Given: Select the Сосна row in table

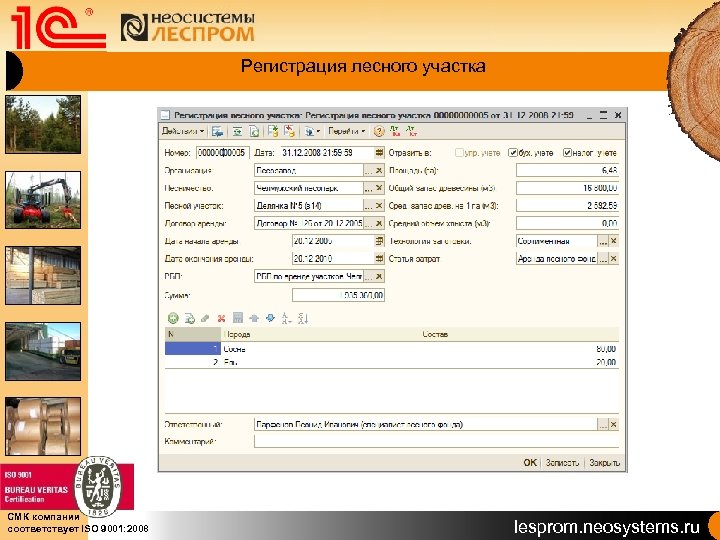Looking at the screenshot, I should [392, 349].
